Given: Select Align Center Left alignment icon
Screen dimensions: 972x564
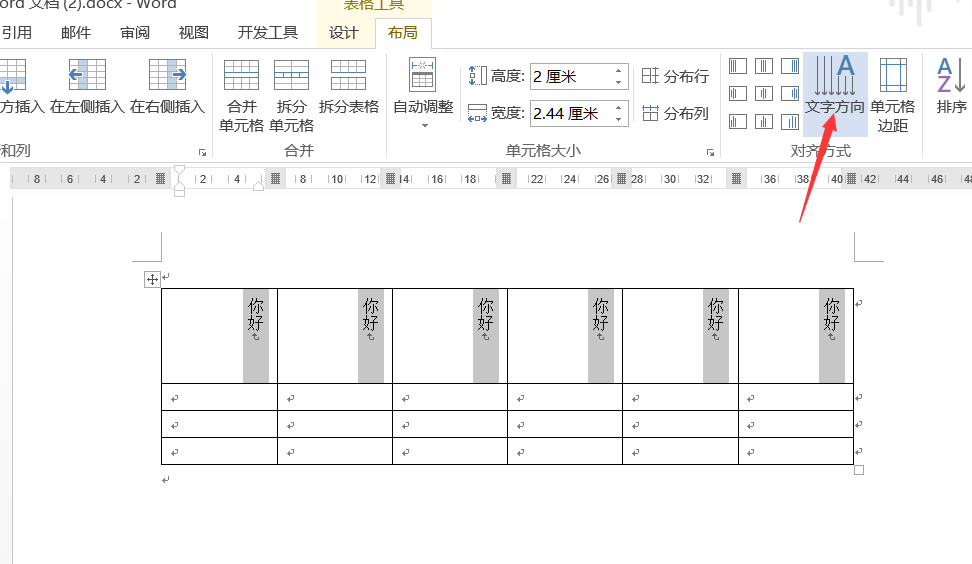Looking at the screenshot, I should click(x=738, y=94).
